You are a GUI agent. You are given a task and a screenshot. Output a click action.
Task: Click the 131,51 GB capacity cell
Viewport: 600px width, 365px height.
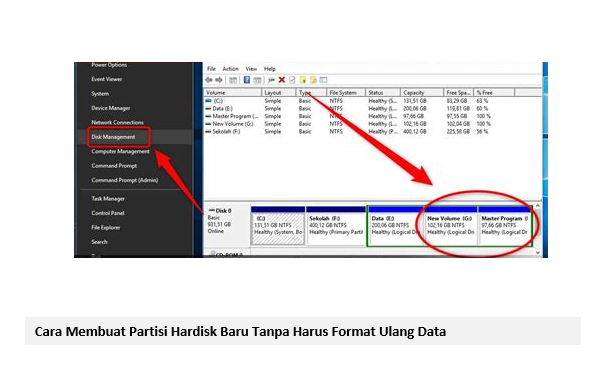[415, 101]
